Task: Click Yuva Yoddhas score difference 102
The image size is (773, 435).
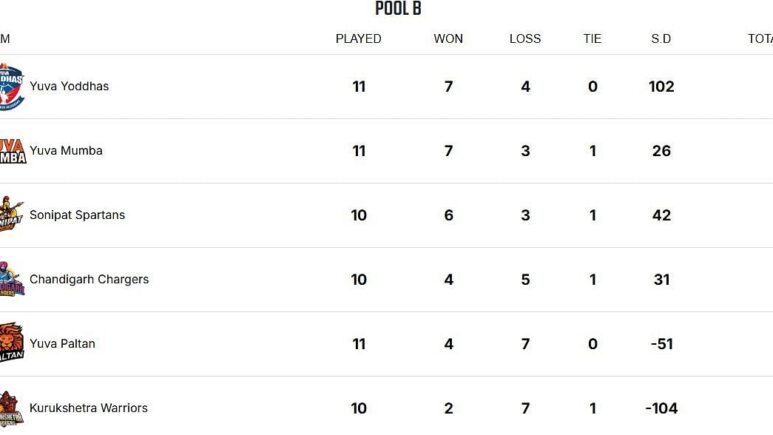Action: pyautogui.click(x=661, y=87)
